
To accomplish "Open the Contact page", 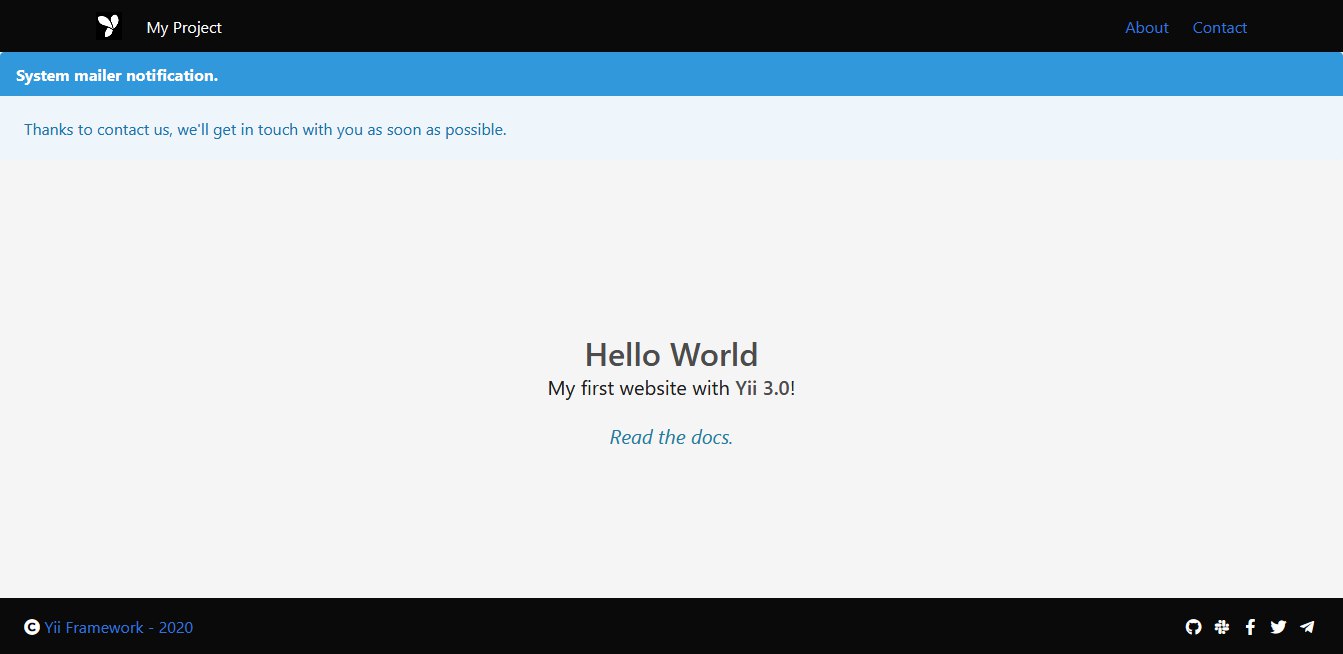I will 1219,27.
